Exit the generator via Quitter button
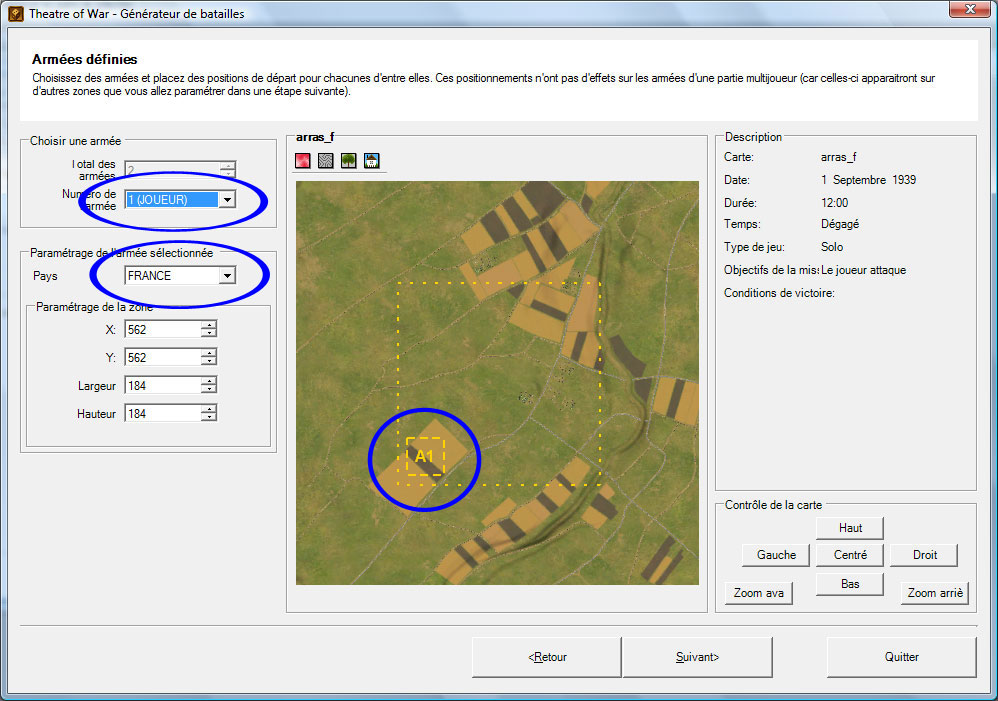Screen dimensions: 998x701 [901, 657]
